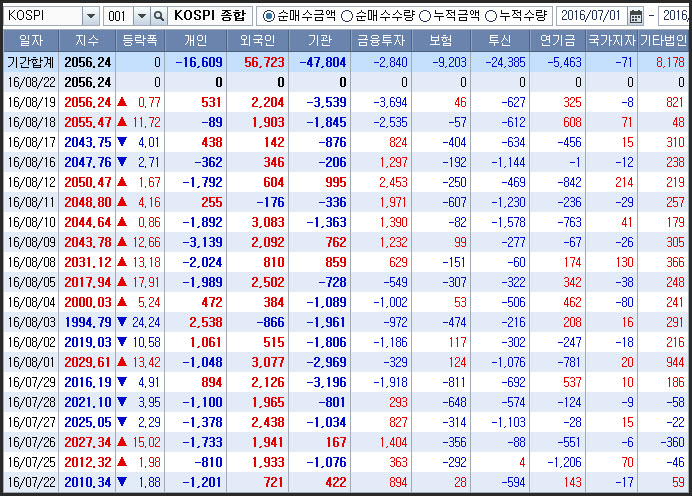Click the 지수 column header
Viewport: 692px width, 496px height.
point(87,41)
